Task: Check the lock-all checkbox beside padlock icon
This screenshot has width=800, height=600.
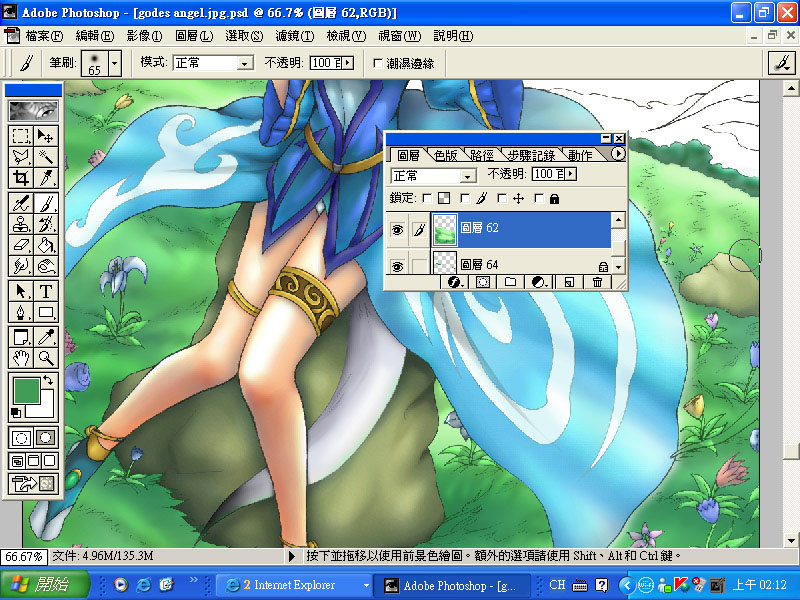Action: 540,199
